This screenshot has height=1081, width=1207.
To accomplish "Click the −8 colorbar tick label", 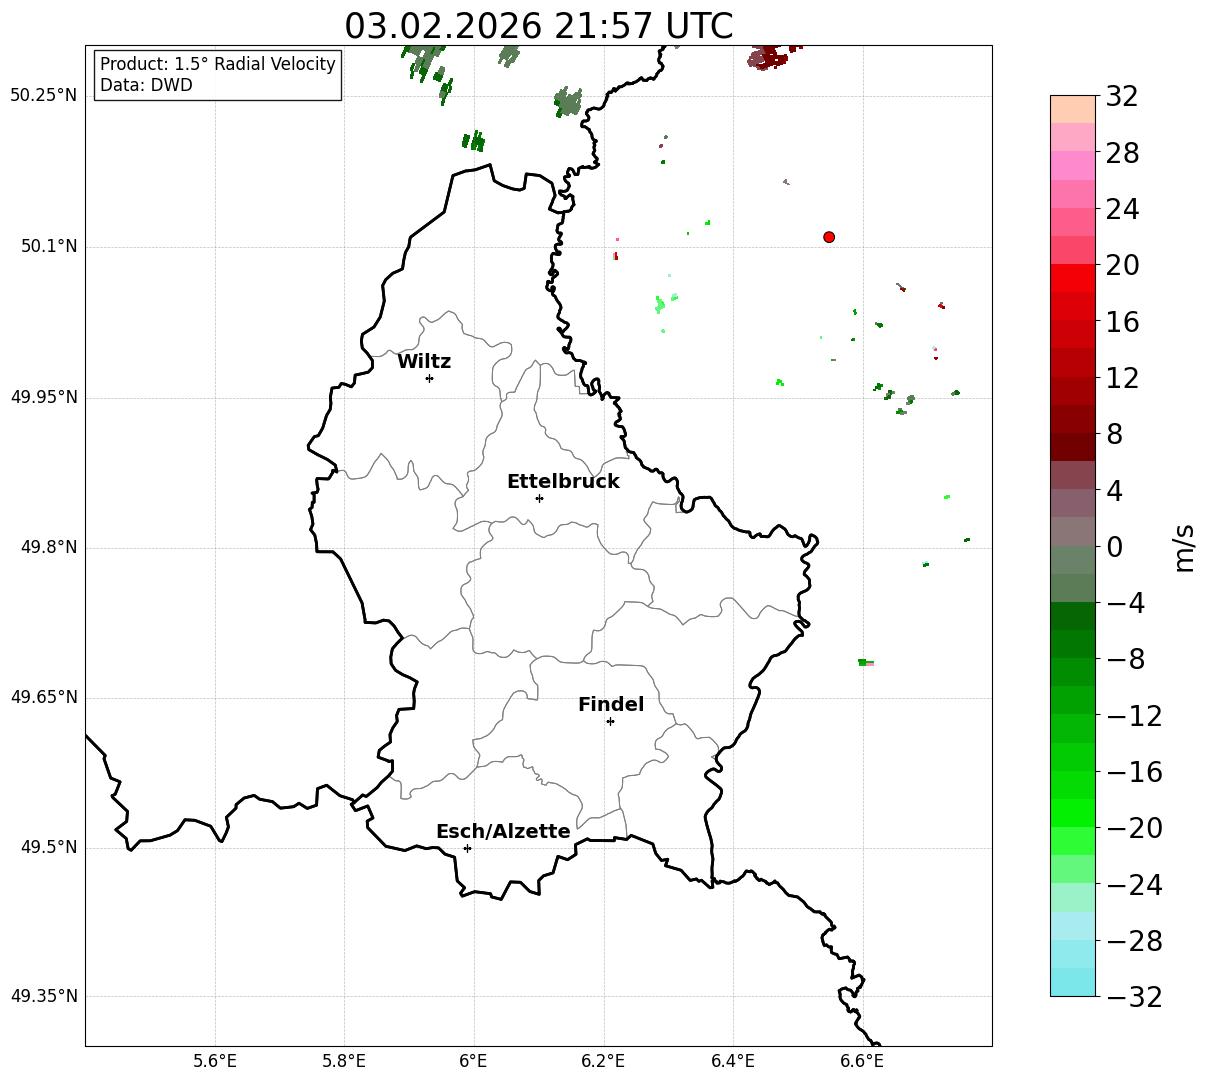I will tap(1125, 659).
